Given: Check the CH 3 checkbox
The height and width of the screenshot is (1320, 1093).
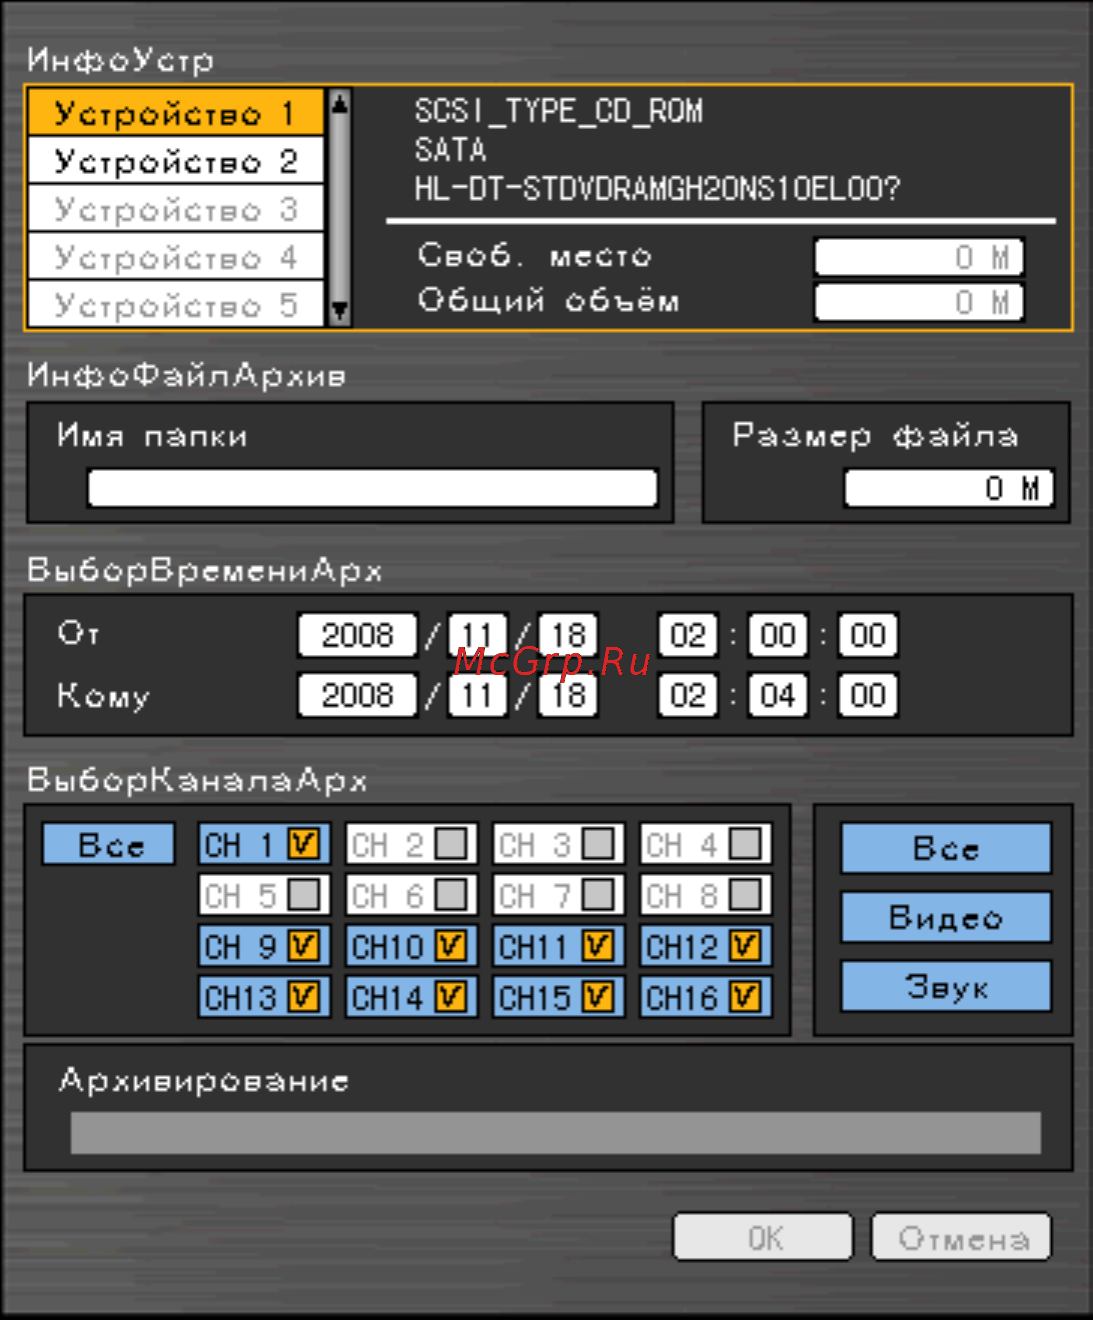Looking at the screenshot, I should point(597,844).
